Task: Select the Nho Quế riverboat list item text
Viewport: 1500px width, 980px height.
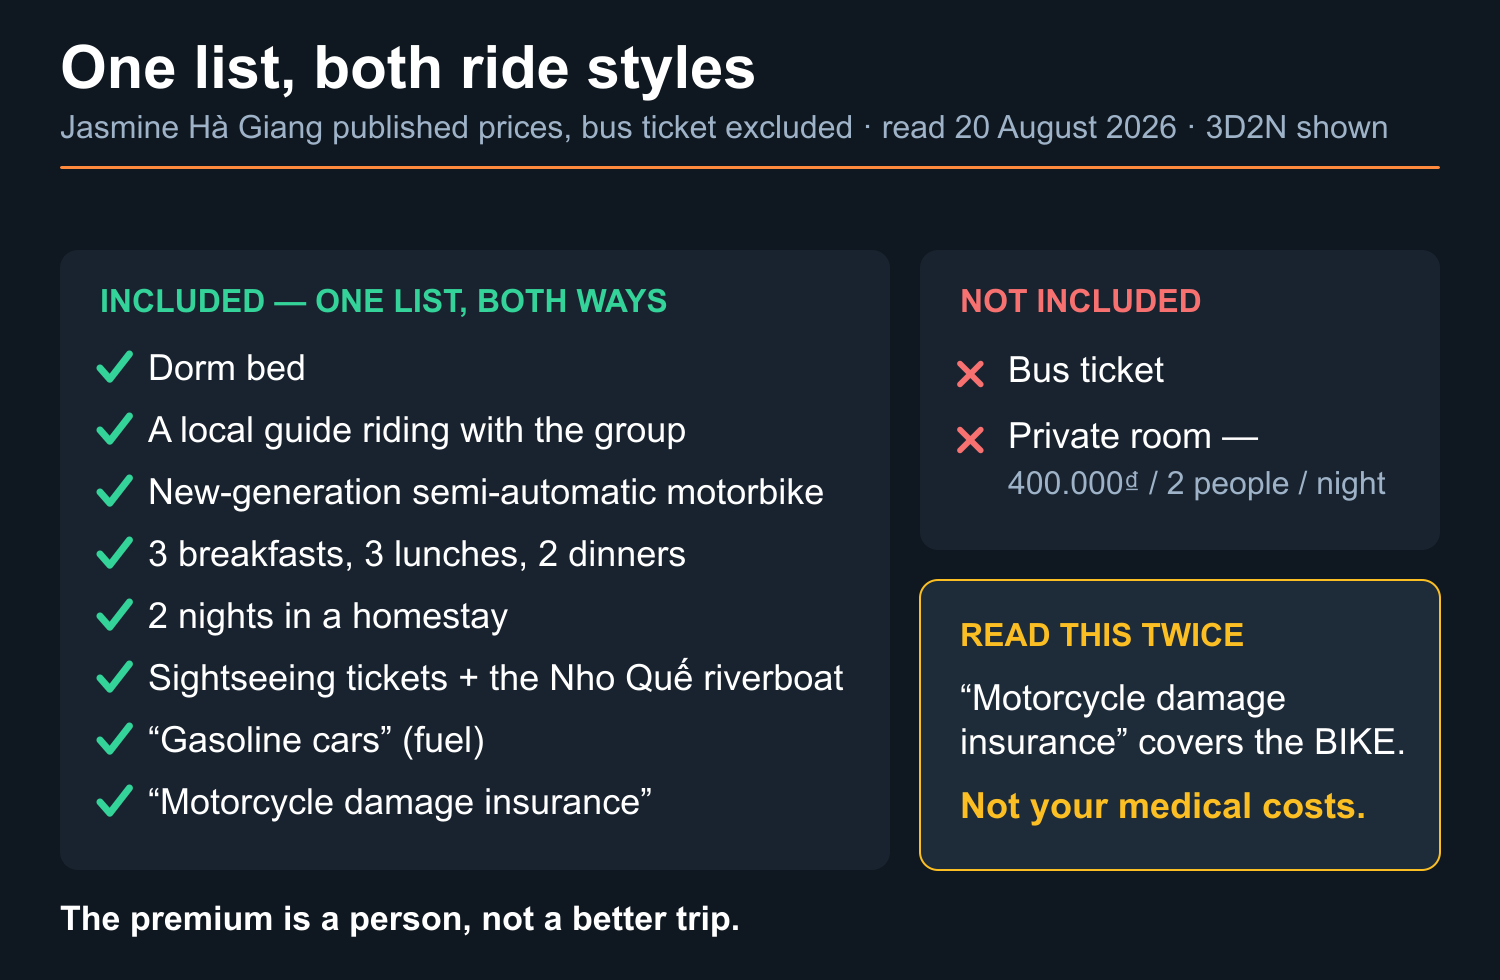Action: click(x=495, y=678)
